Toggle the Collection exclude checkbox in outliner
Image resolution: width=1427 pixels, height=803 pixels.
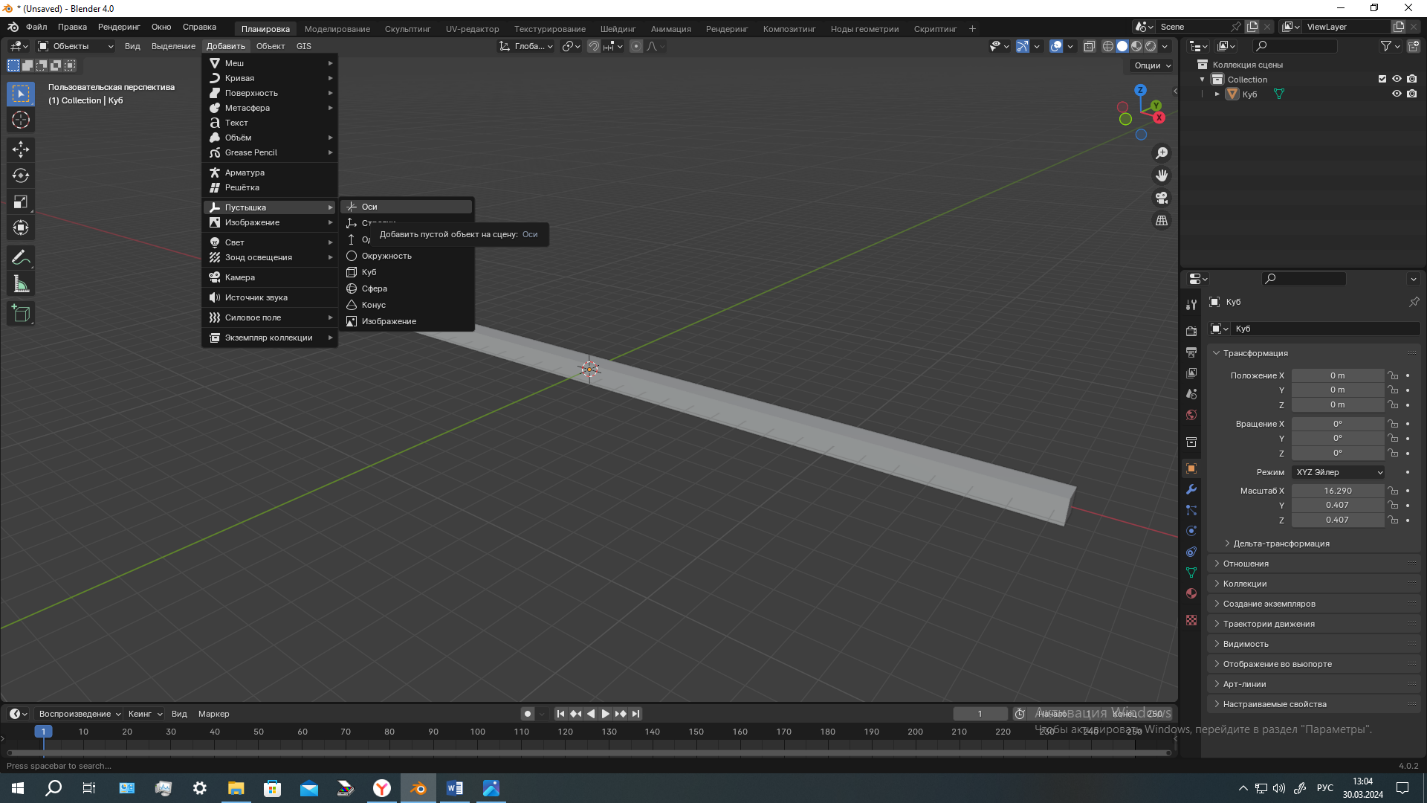[x=1382, y=79]
